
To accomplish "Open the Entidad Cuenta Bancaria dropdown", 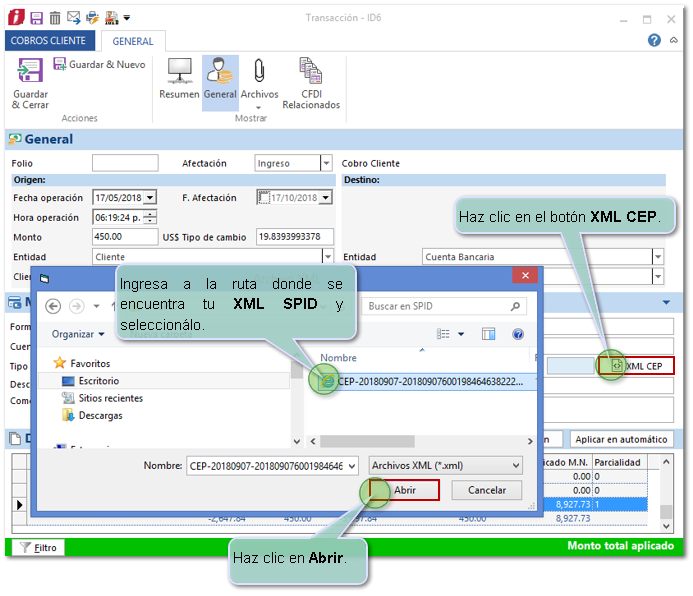I will pyautogui.click(x=658, y=256).
